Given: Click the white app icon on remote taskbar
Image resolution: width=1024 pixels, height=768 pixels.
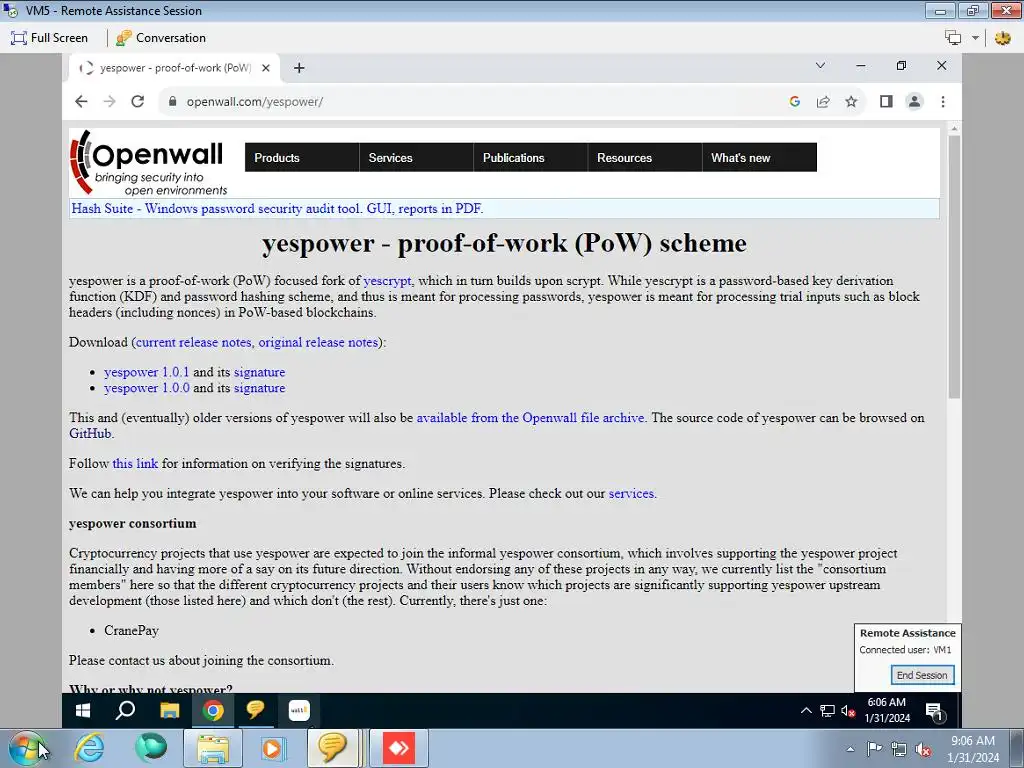Looking at the screenshot, I should (x=299, y=711).
